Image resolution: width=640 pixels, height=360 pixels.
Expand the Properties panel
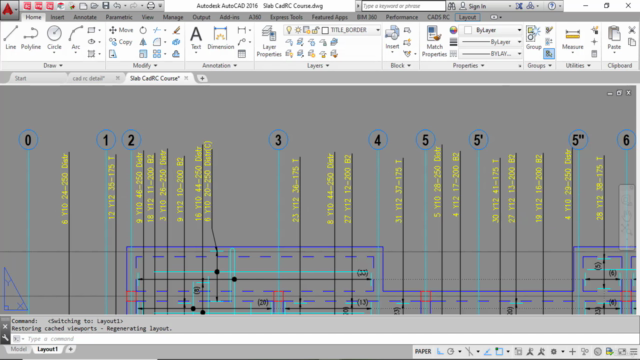point(468,65)
